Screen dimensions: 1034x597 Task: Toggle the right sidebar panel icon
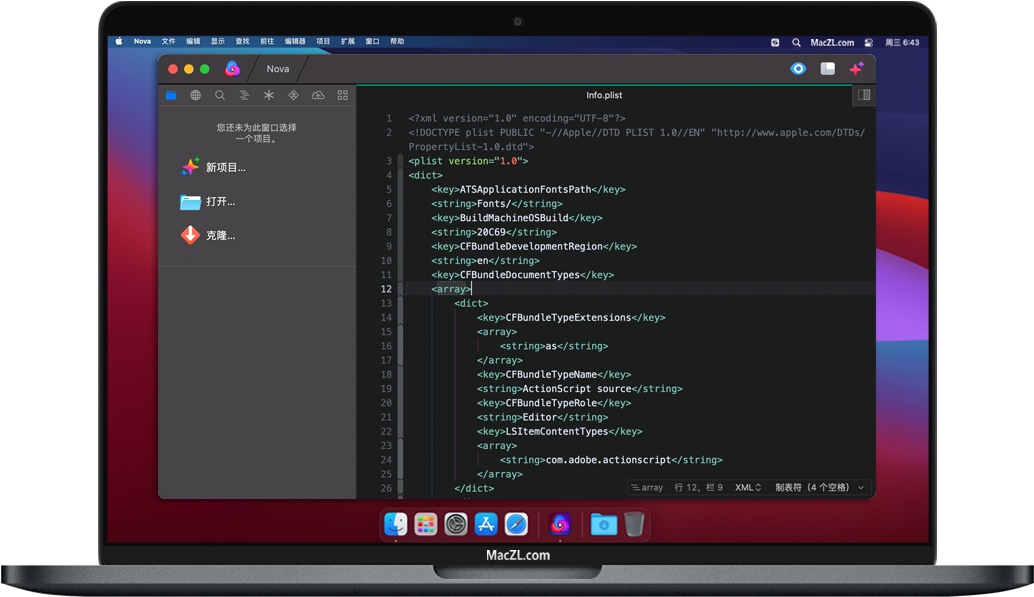864,95
